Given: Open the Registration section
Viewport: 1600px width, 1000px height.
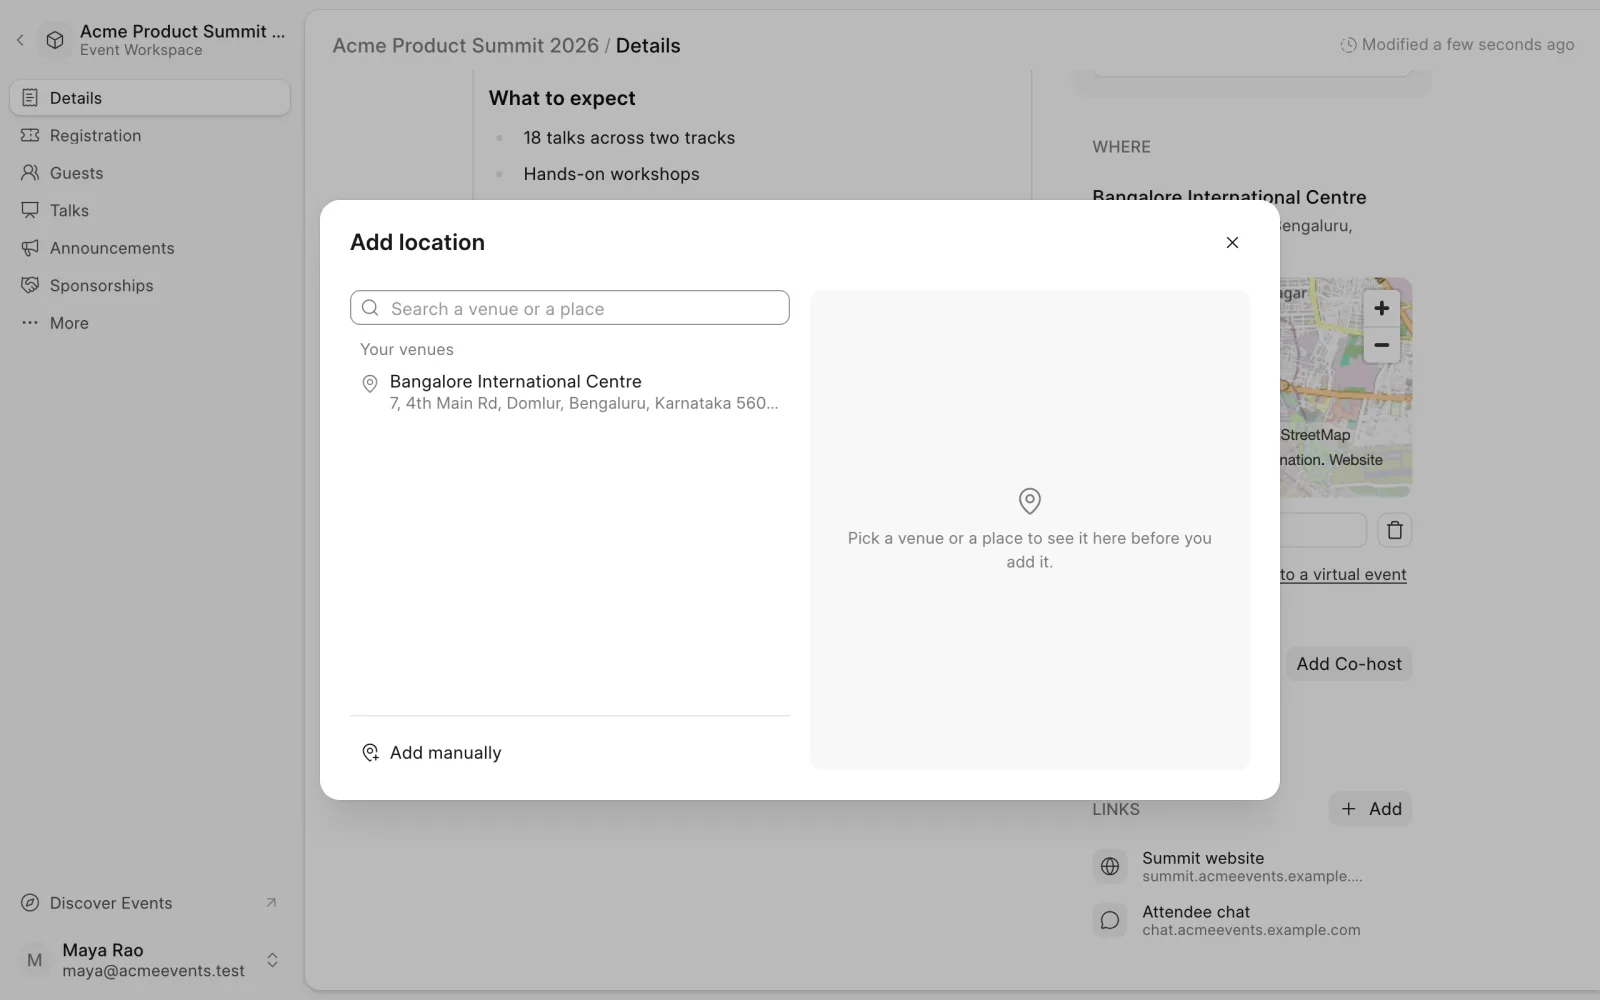Looking at the screenshot, I should pos(150,135).
